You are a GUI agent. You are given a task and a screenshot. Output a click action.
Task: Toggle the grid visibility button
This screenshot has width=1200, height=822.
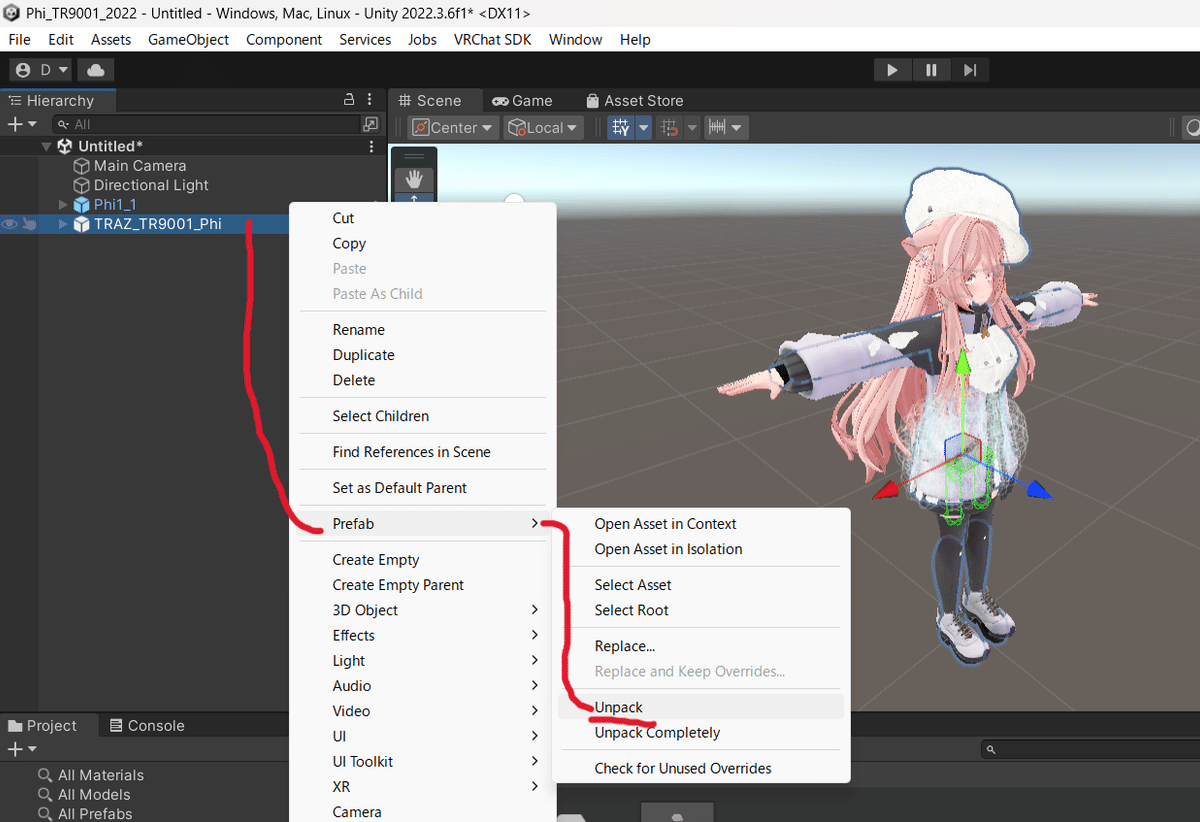[621, 128]
